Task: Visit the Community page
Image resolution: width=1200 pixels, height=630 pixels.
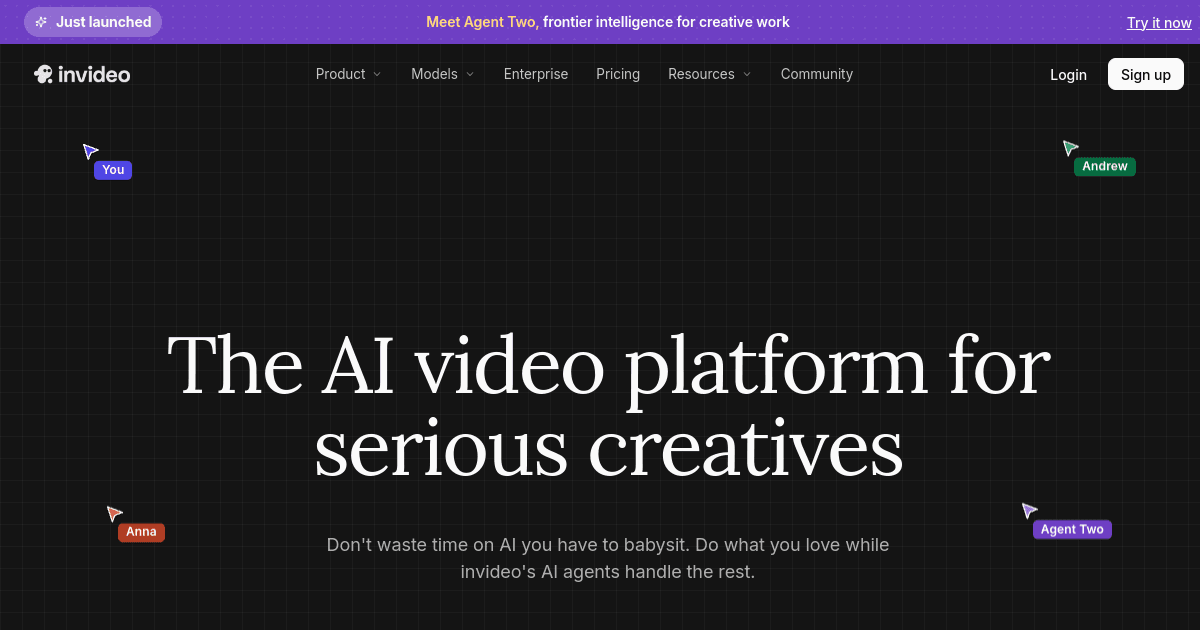Action: pyautogui.click(x=817, y=74)
